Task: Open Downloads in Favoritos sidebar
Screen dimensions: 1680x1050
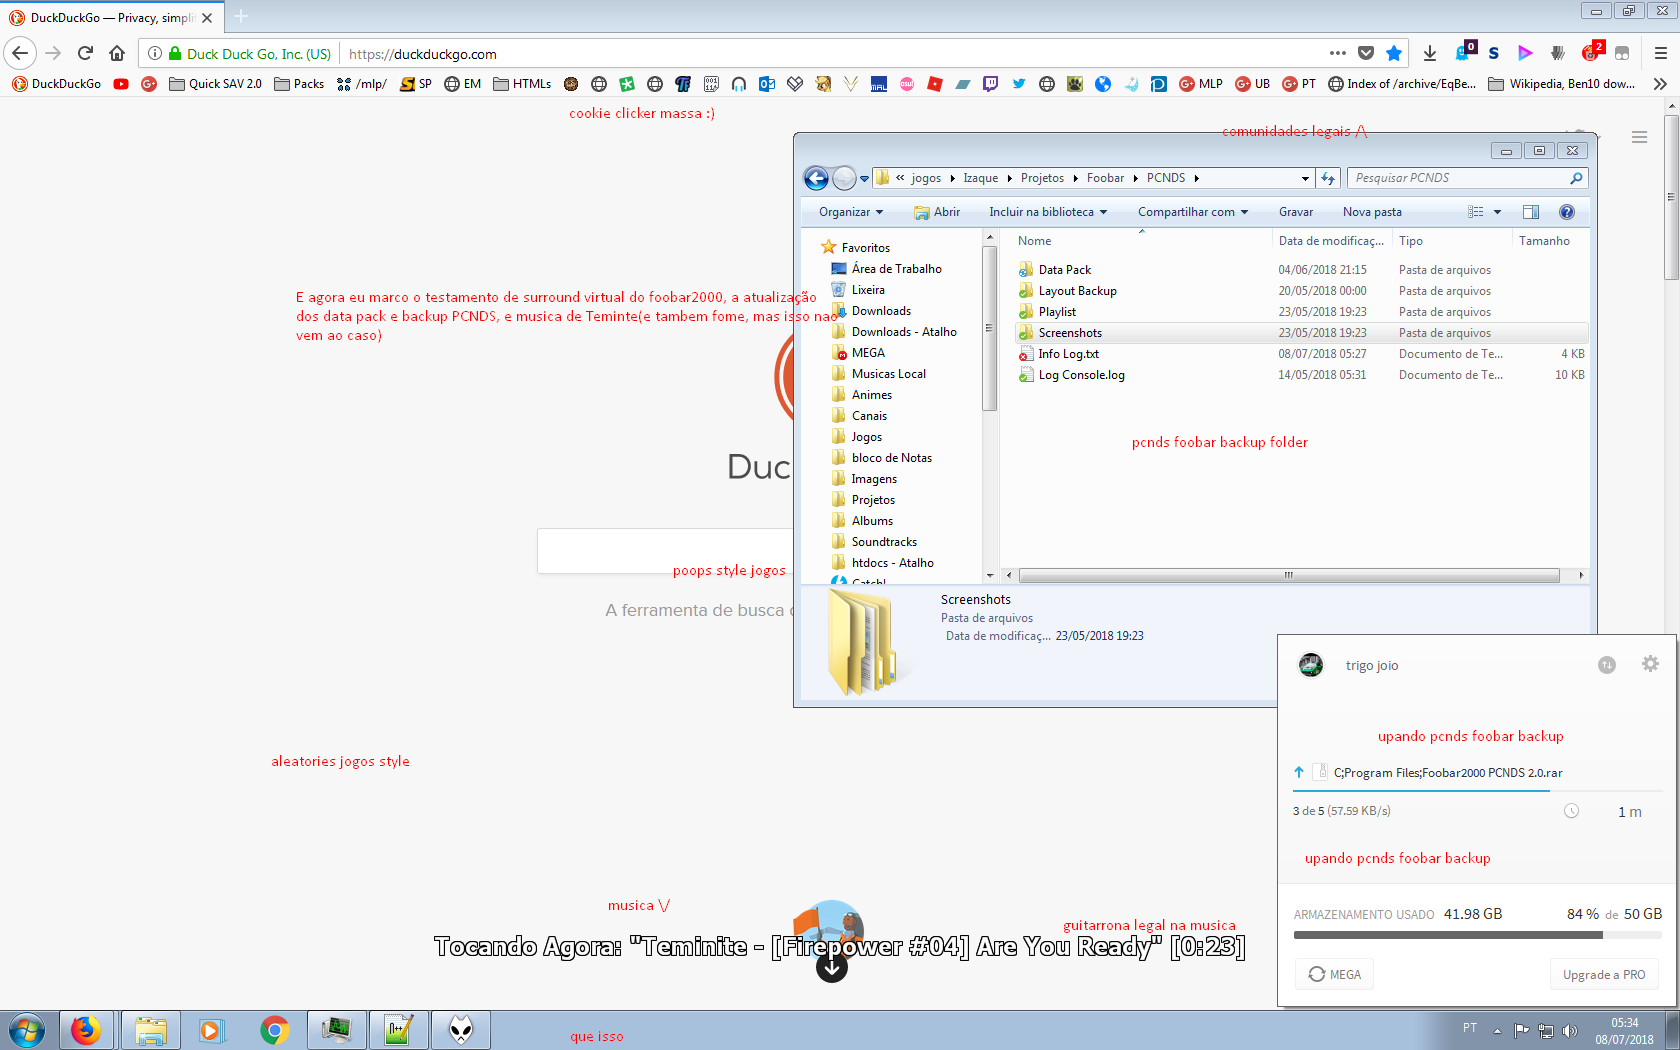Action: [x=880, y=311]
